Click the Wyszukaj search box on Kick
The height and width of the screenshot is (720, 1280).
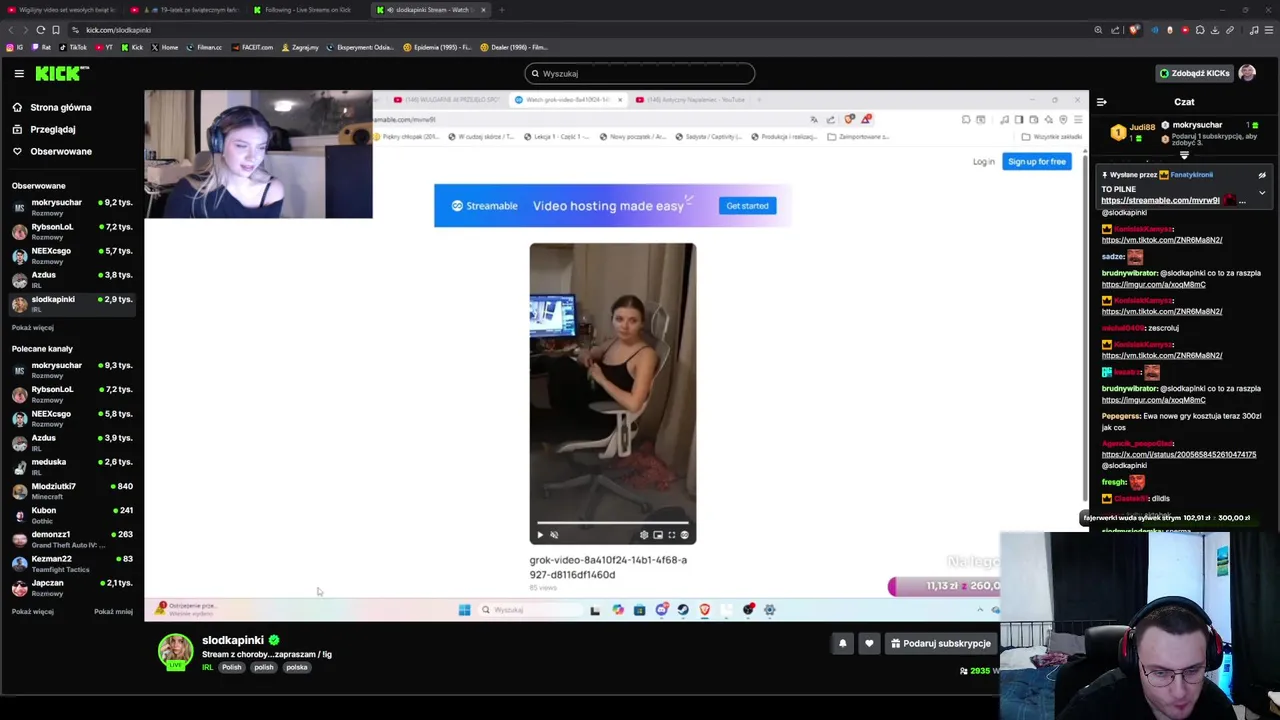tap(639, 73)
